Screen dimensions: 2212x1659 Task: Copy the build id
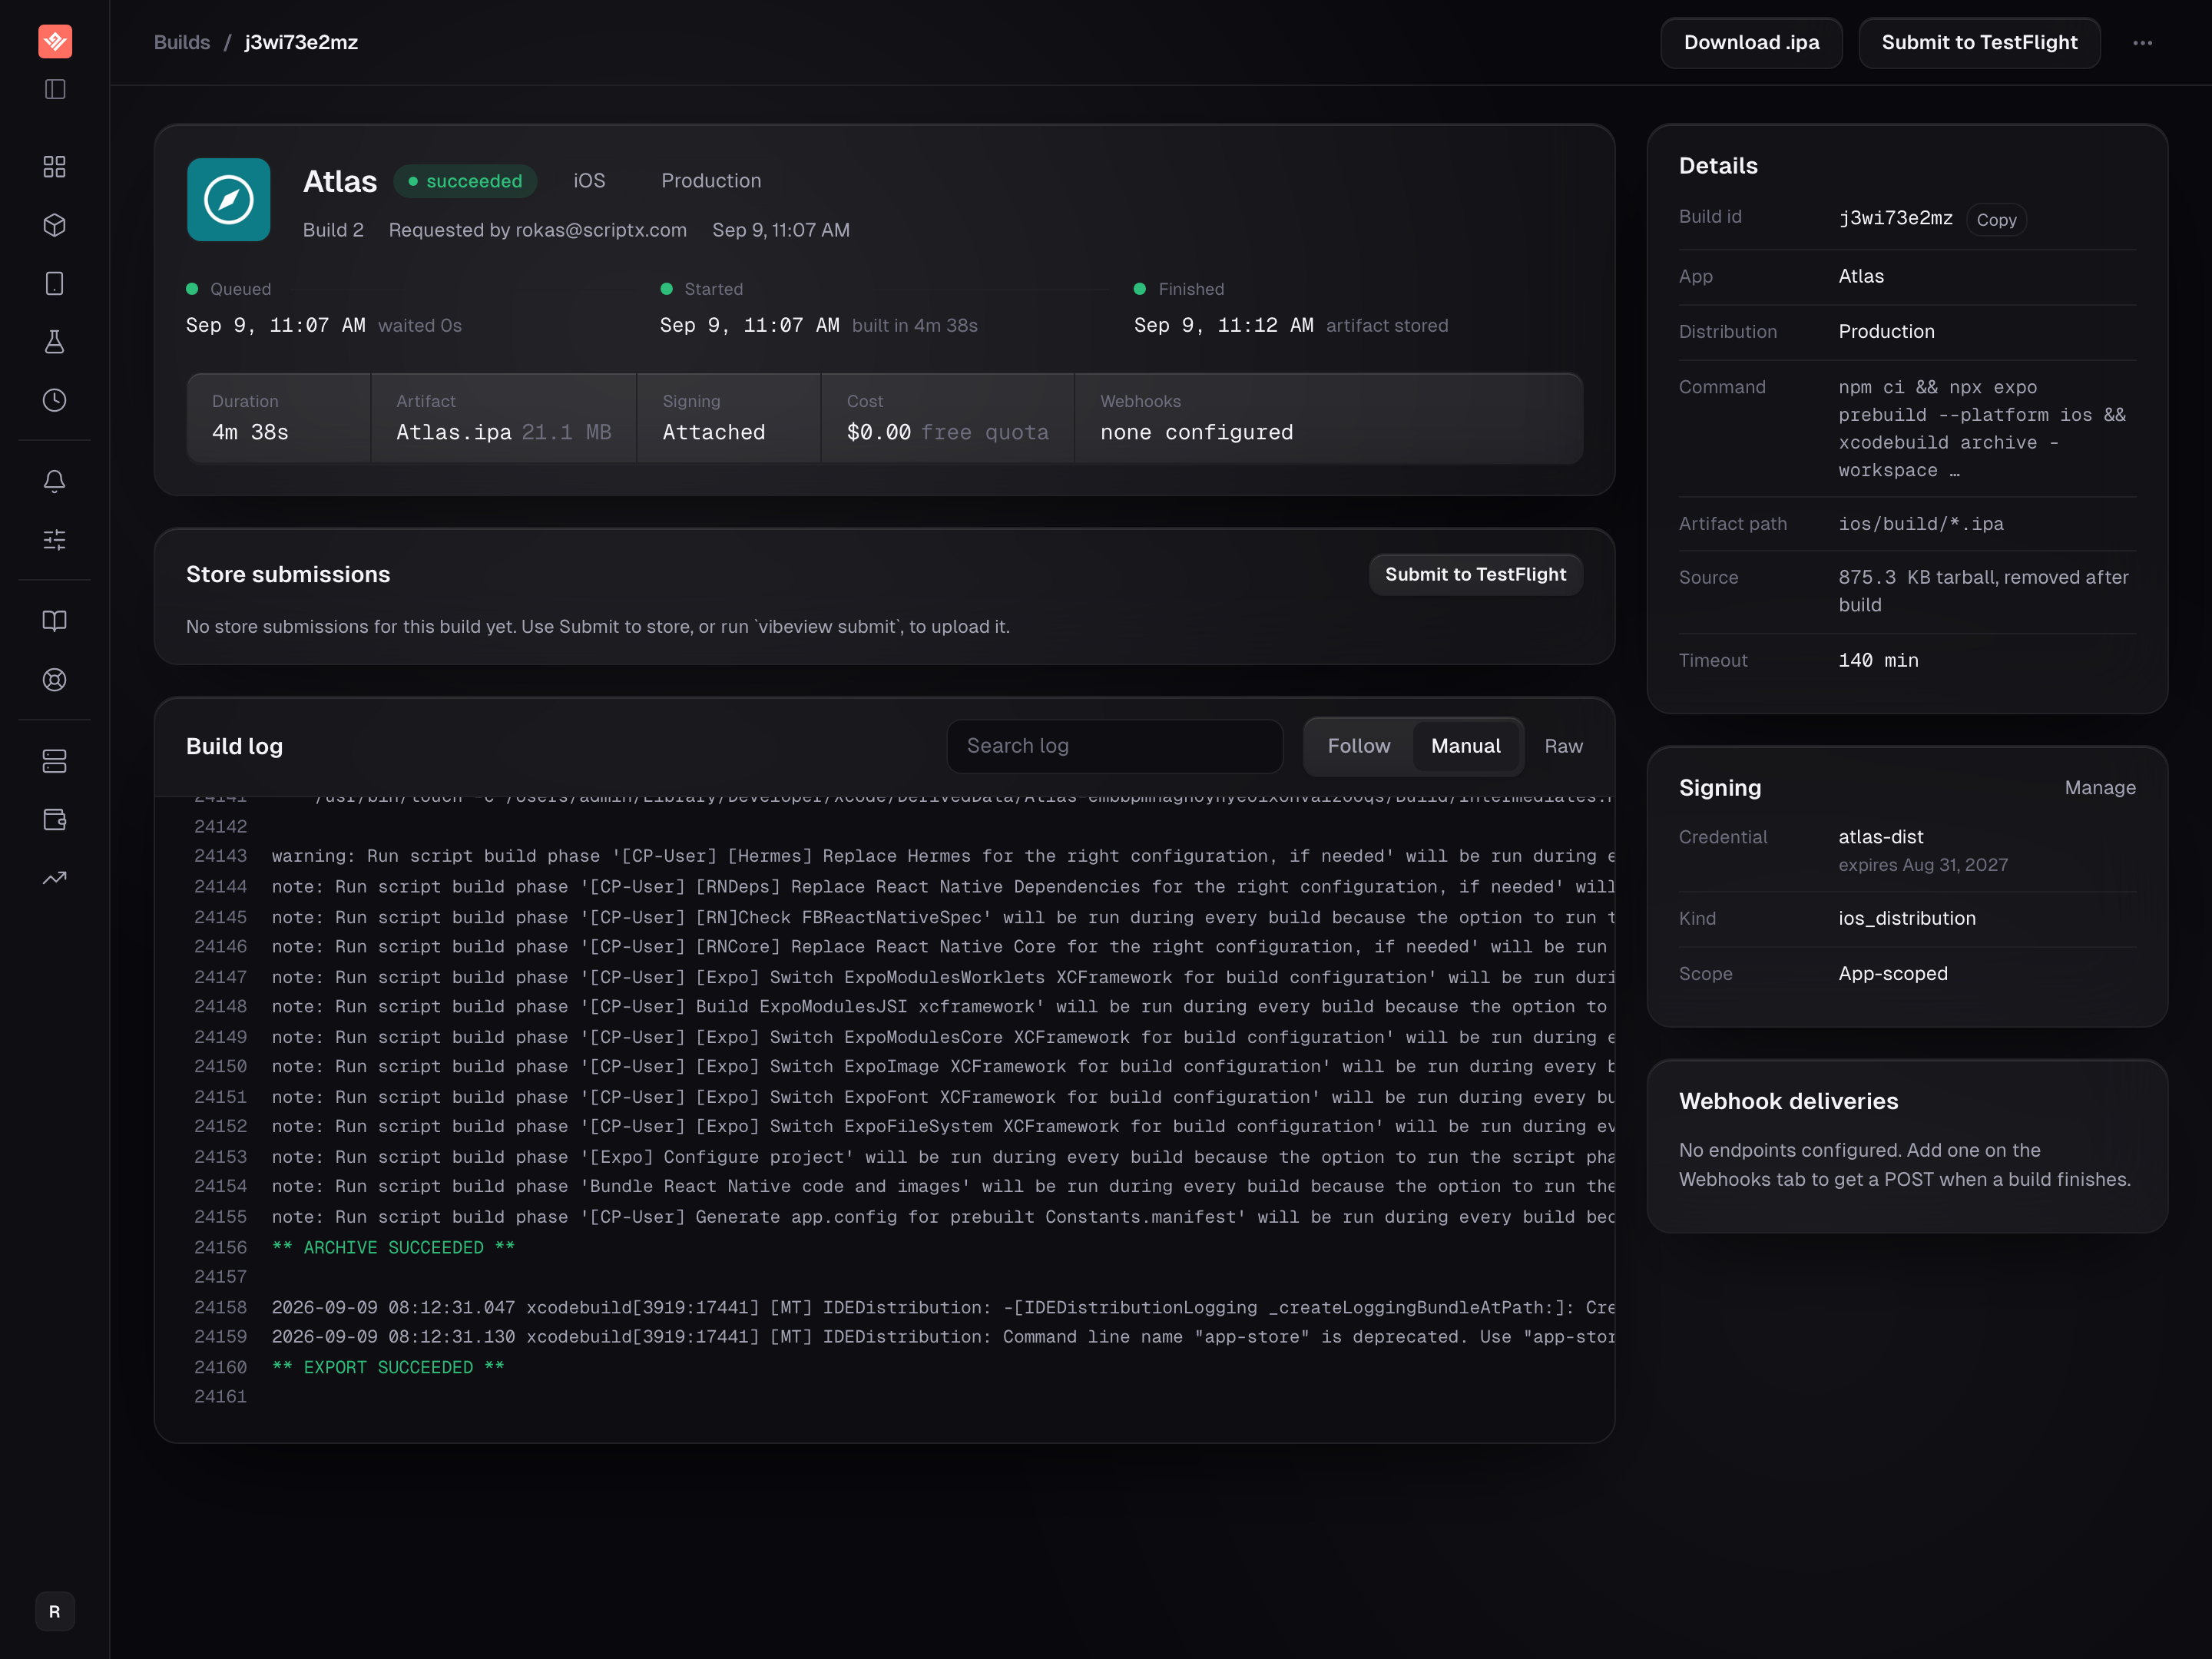[1996, 220]
